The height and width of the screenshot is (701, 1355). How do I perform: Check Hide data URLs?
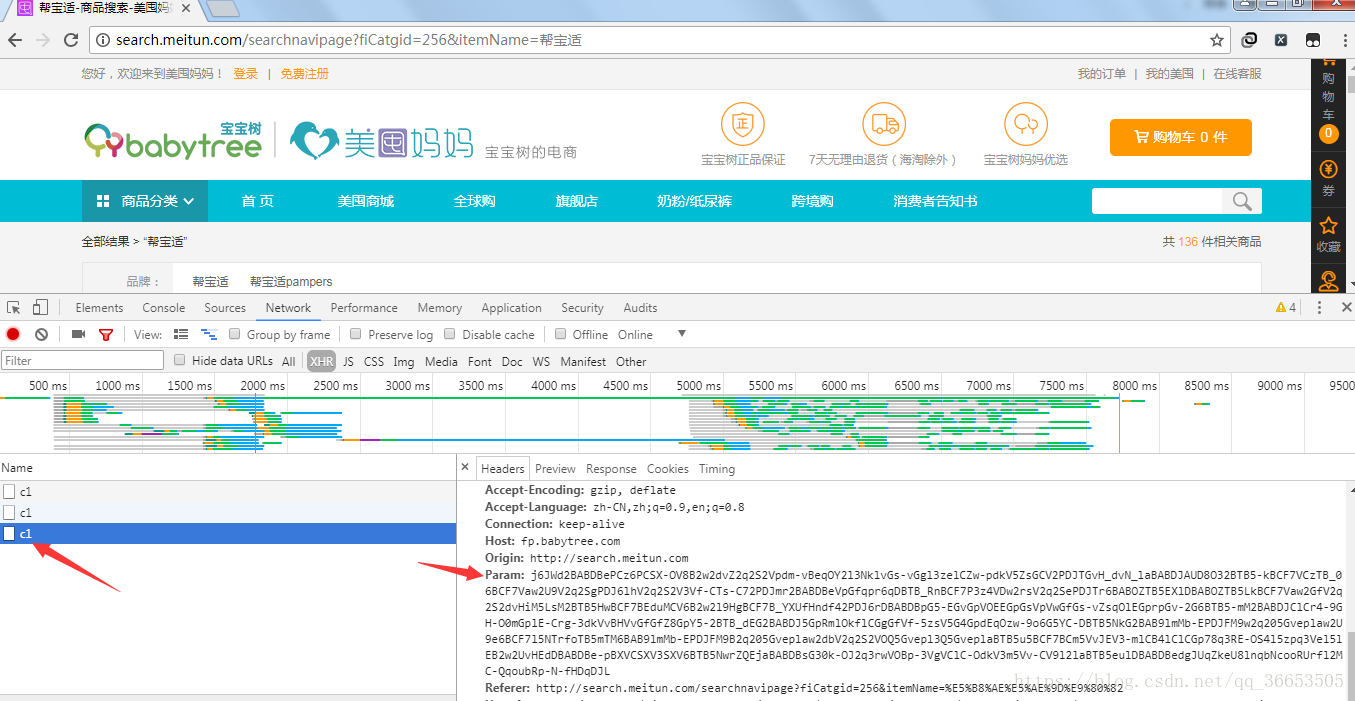pyautogui.click(x=180, y=360)
